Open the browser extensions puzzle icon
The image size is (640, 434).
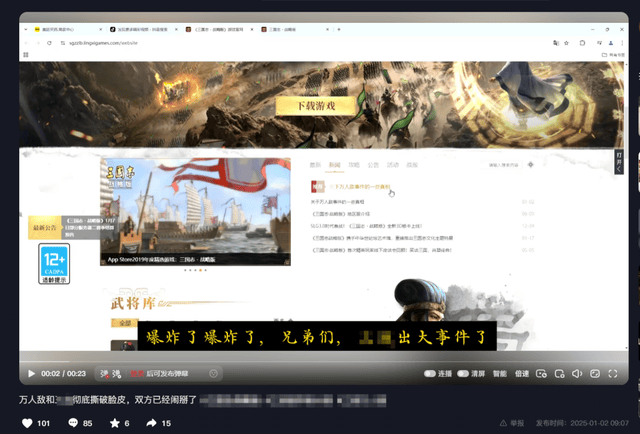click(x=582, y=43)
